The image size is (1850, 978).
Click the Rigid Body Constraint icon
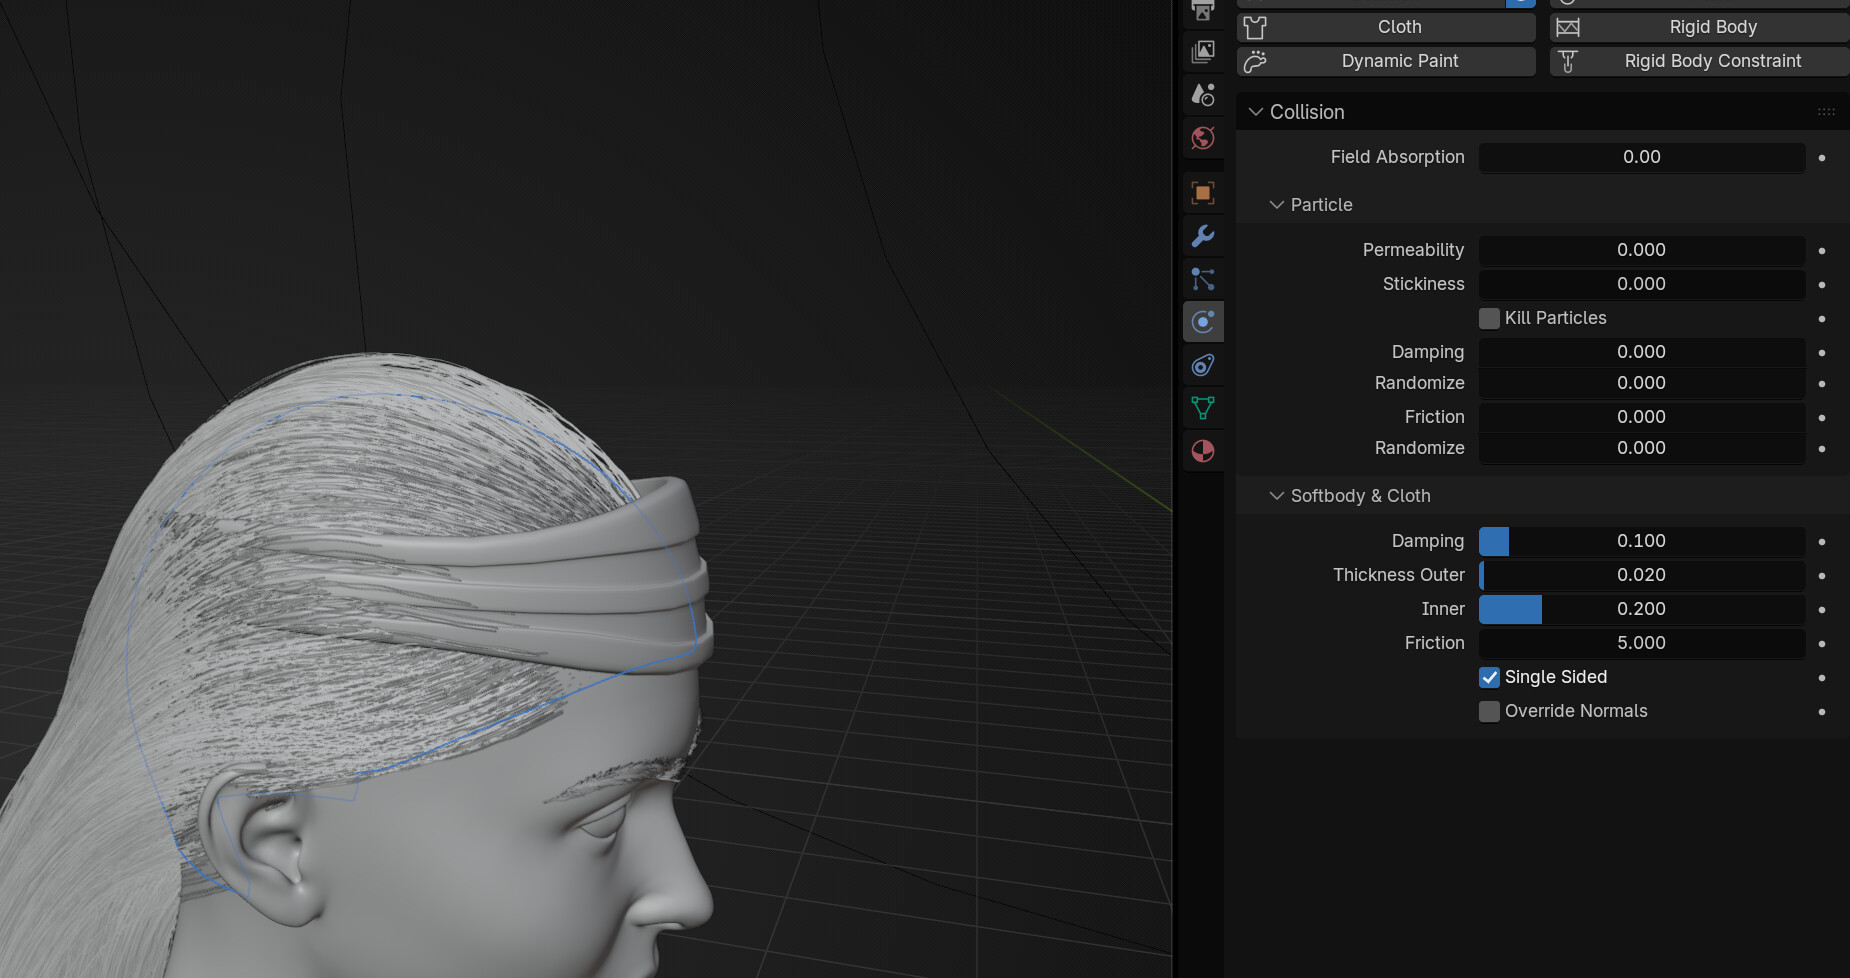(1568, 61)
